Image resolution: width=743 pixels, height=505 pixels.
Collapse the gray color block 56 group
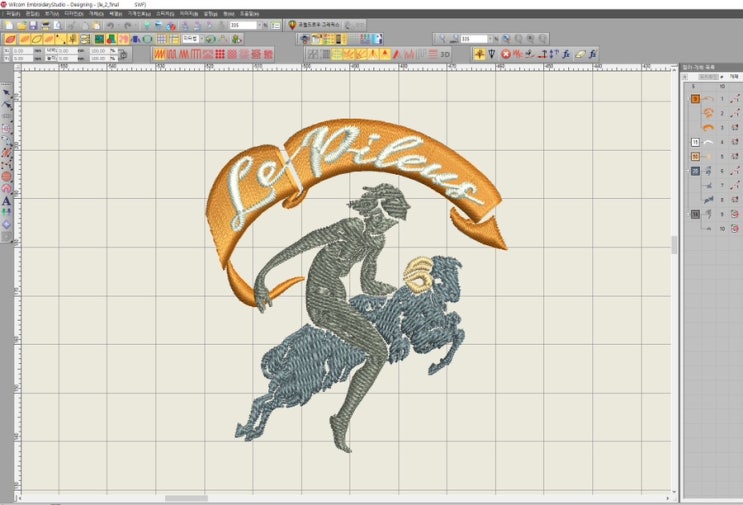(x=689, y=214)
